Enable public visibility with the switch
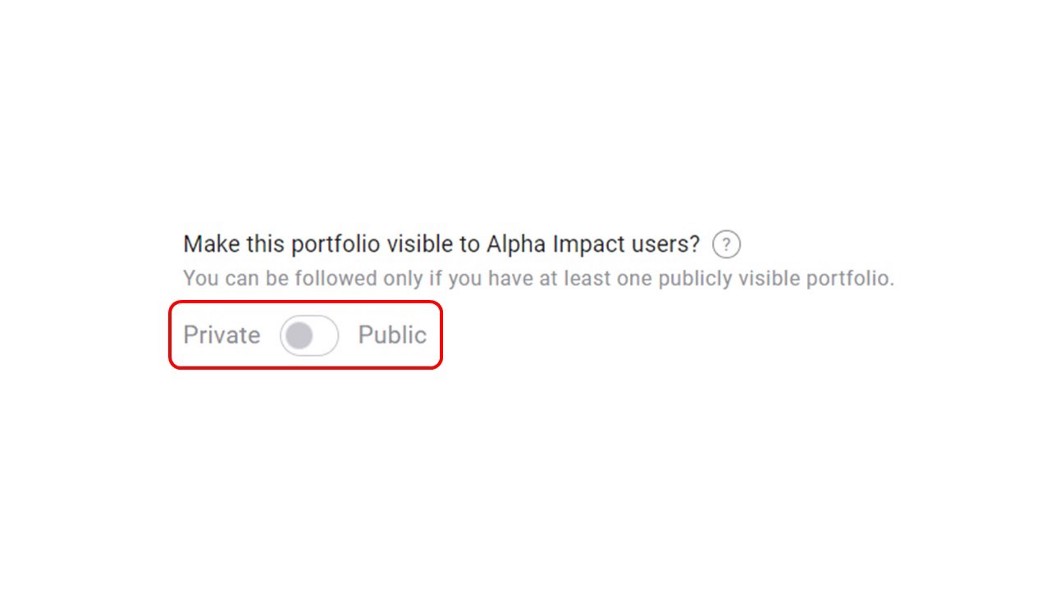The width and height of the screenshot is (1050, 590). tap(309, 336)
